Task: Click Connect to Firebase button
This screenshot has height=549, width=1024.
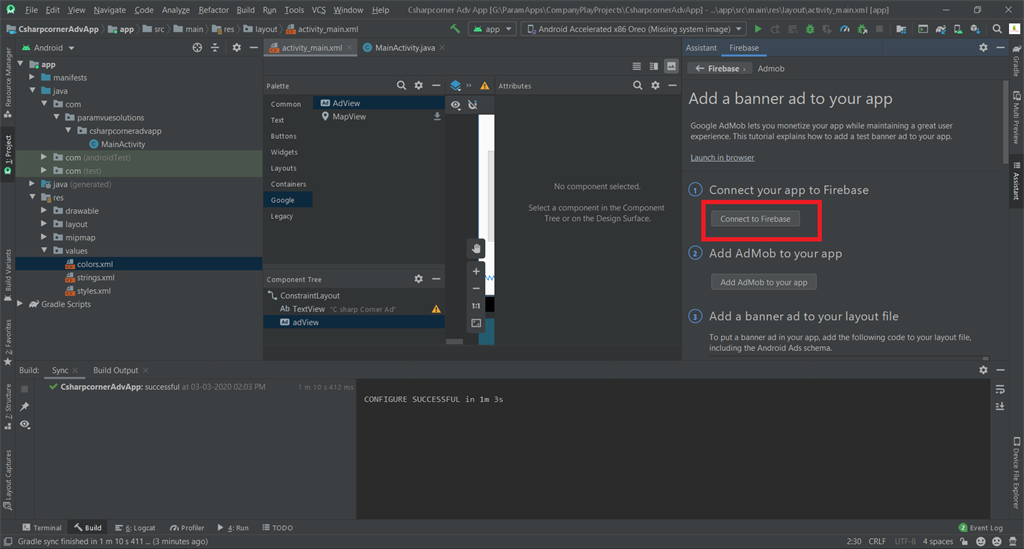Action: (x=755, y=219)
